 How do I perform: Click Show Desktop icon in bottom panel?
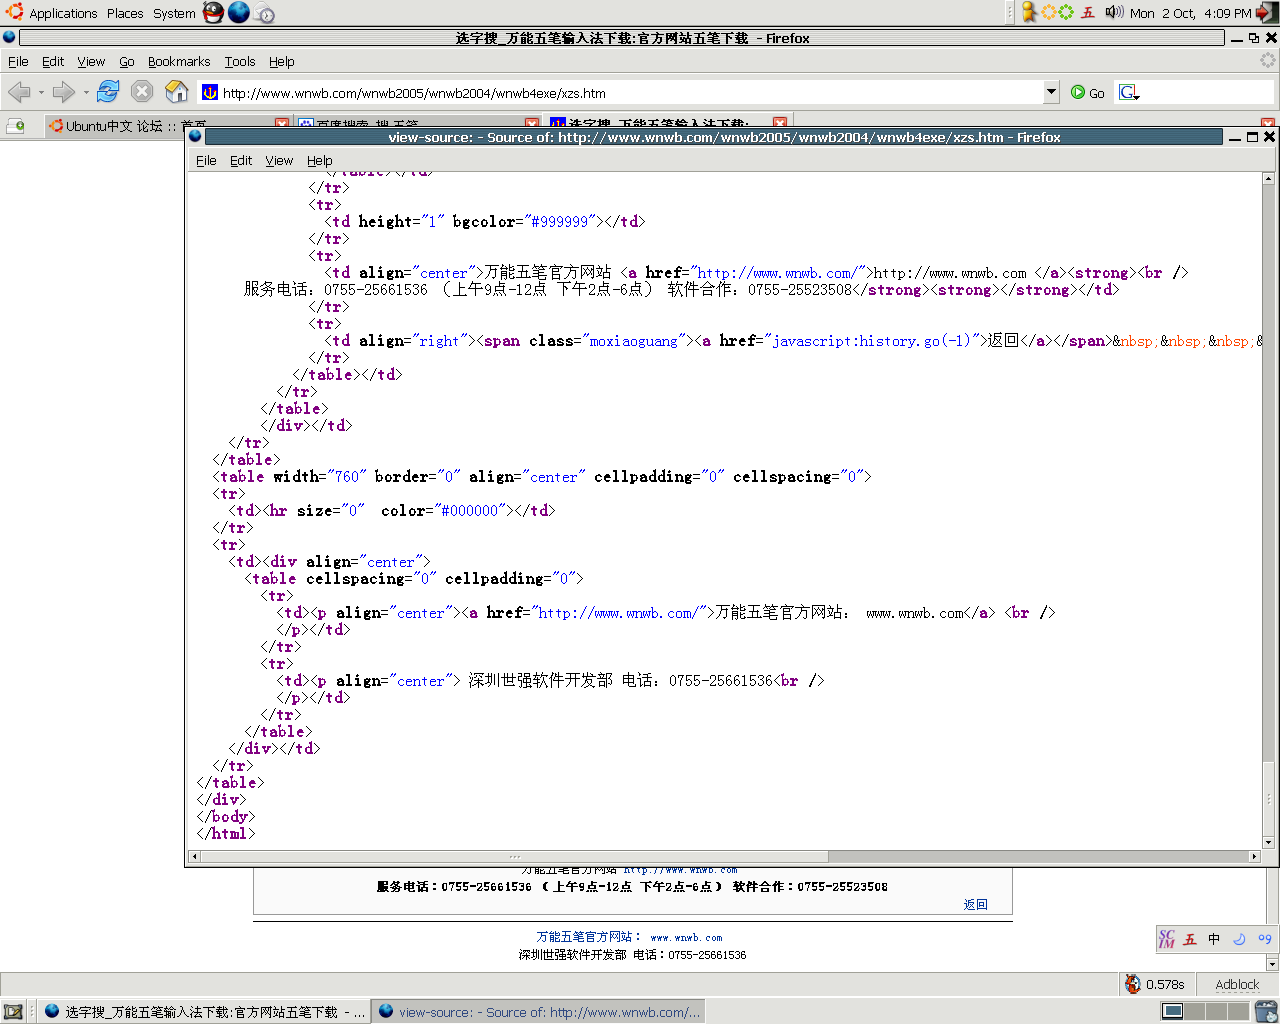pyautogui.click(x=13, y=1012)
